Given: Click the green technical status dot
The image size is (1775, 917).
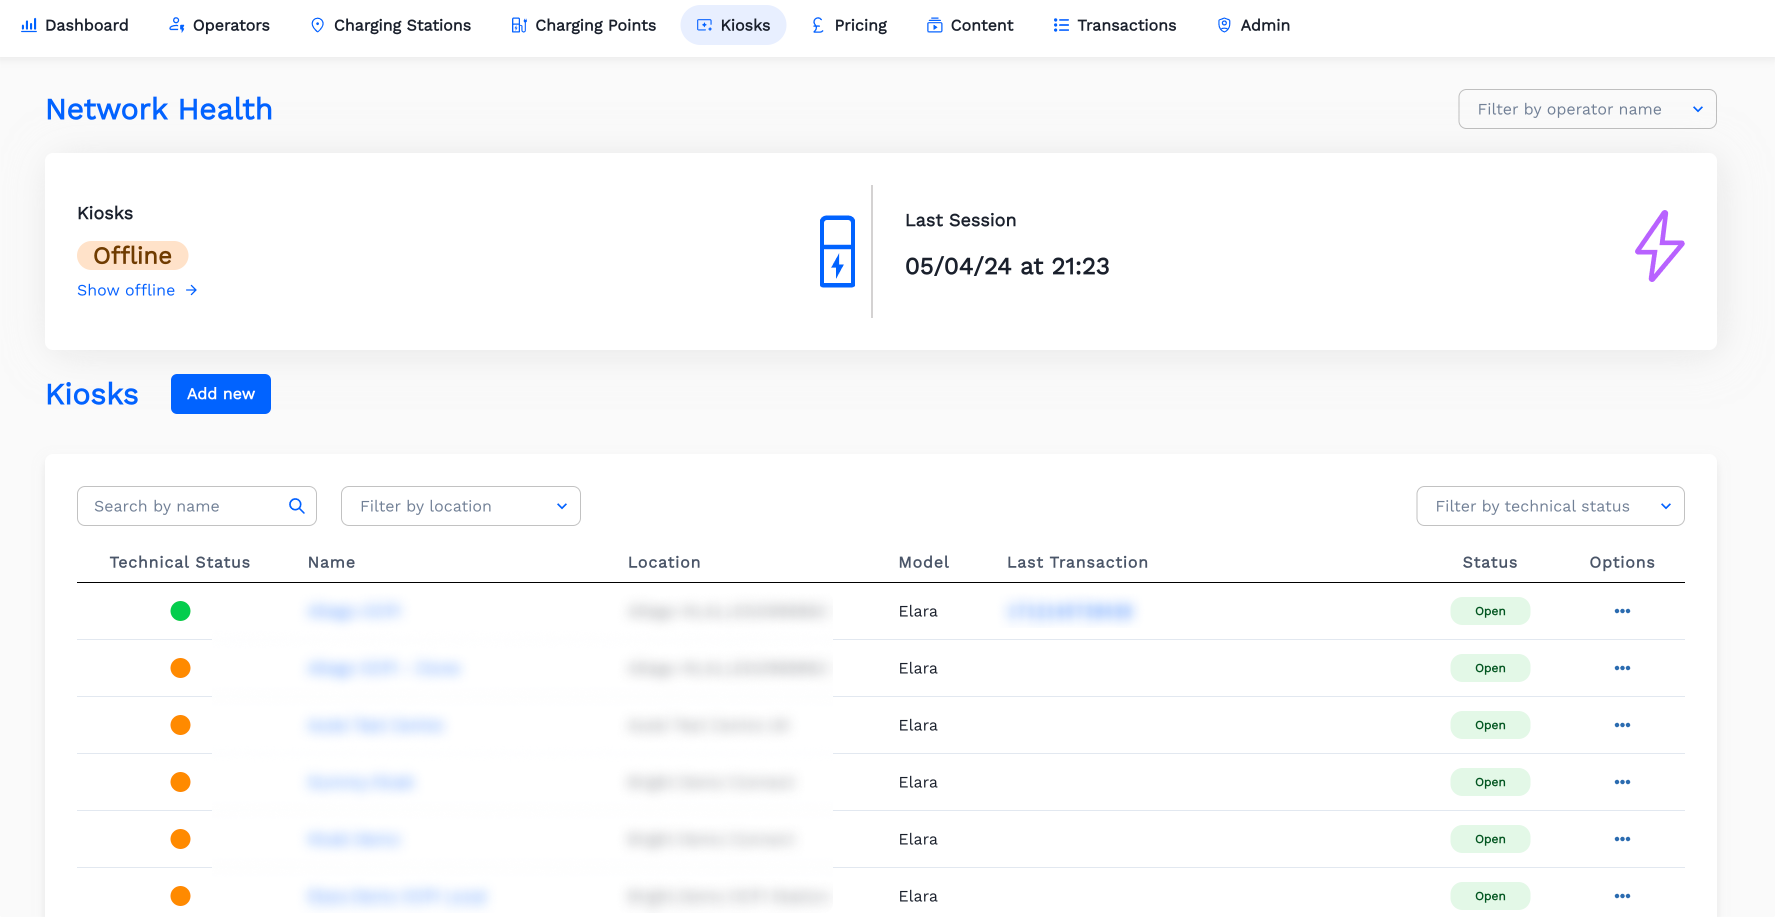Looking at the screenshot, I should (x=180, y=611).
